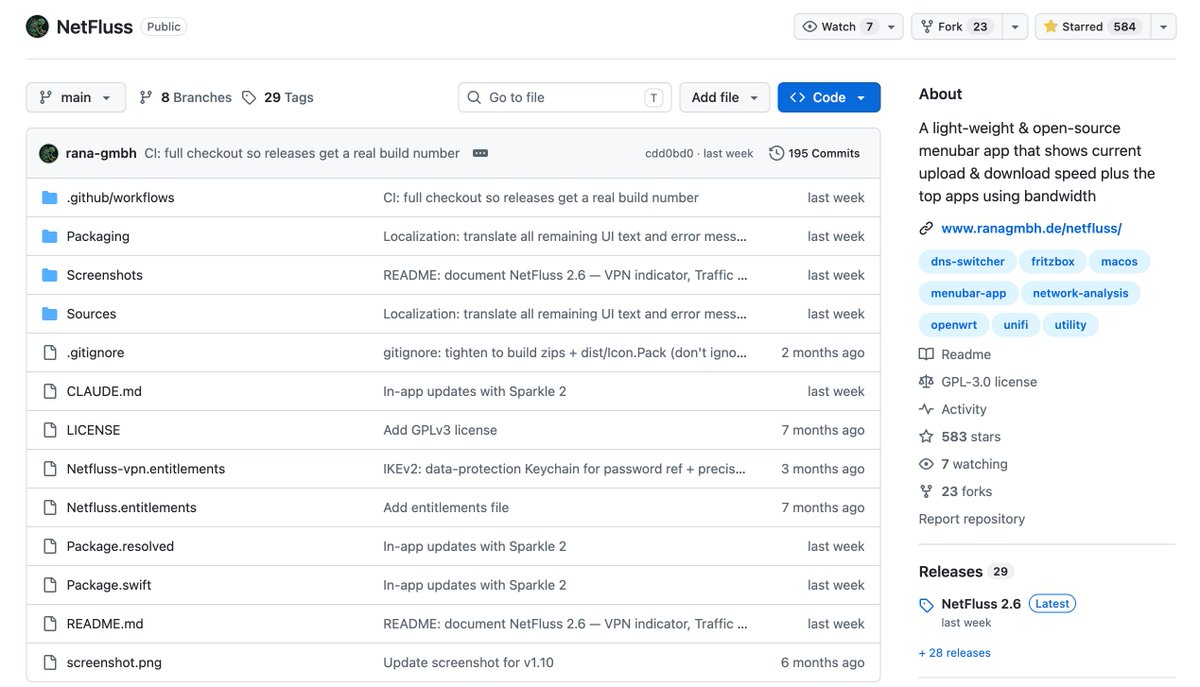Click the Package.swift file icon
Screen dimensions: 1200x687
[50, 585]
